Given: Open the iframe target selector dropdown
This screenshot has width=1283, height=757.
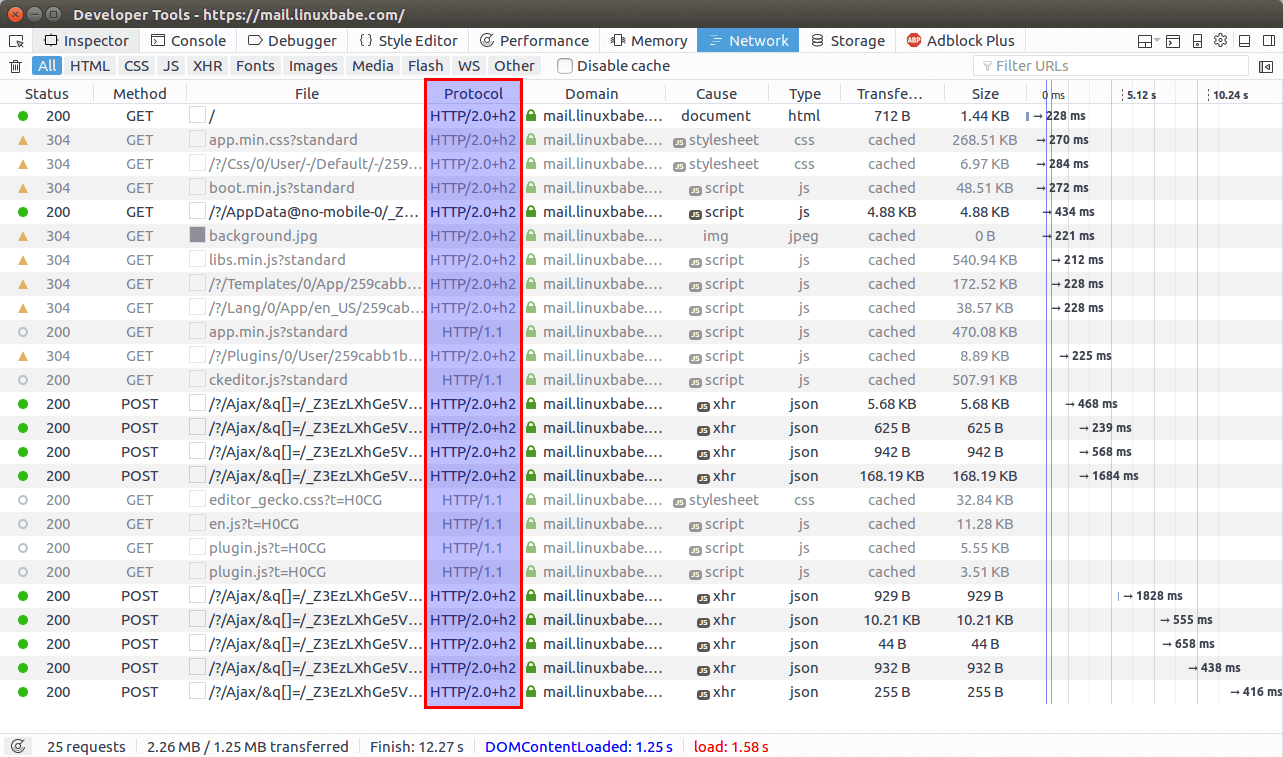Looking at the screenshot, I should 1148,41.
